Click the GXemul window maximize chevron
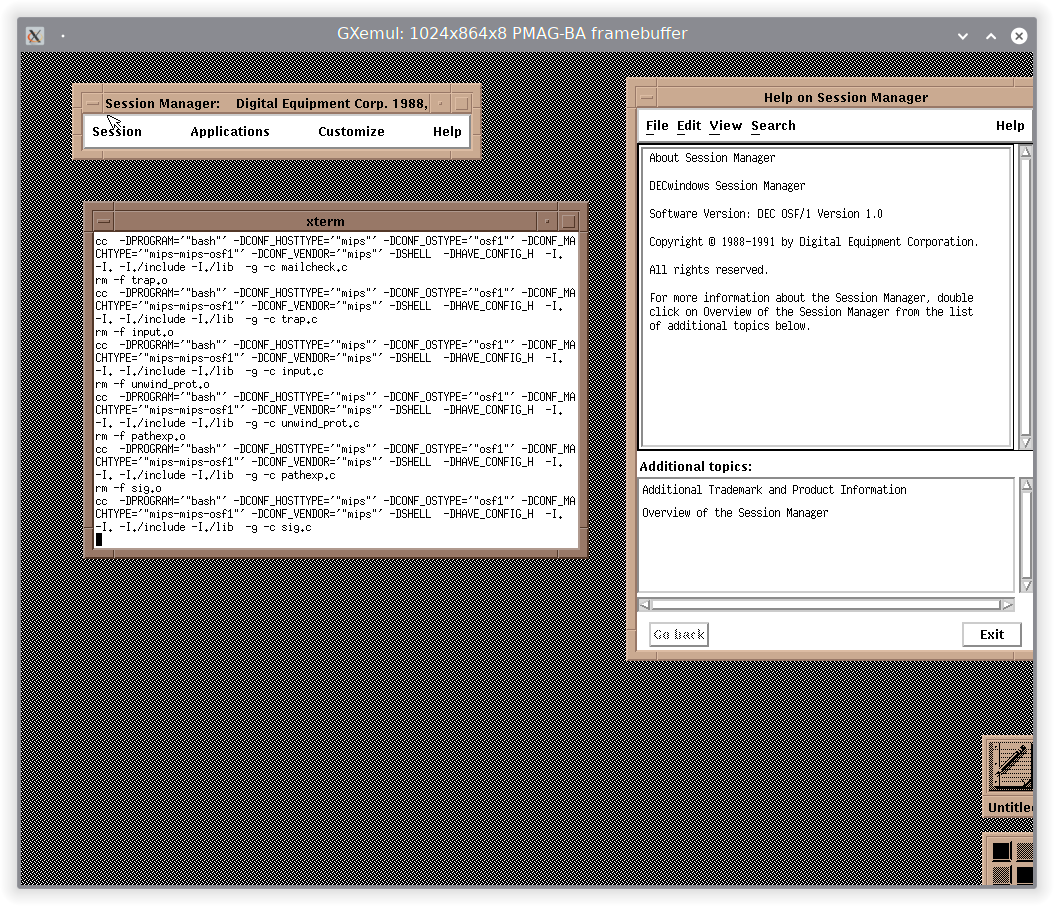Image resolution: width=1054 pixels, height=906 pixels. click(x=991, y=36)
